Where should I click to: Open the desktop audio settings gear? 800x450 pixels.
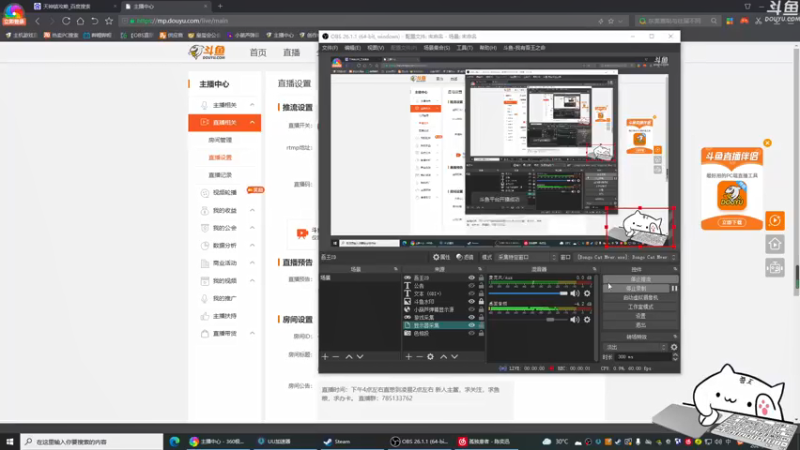point(587,319)
